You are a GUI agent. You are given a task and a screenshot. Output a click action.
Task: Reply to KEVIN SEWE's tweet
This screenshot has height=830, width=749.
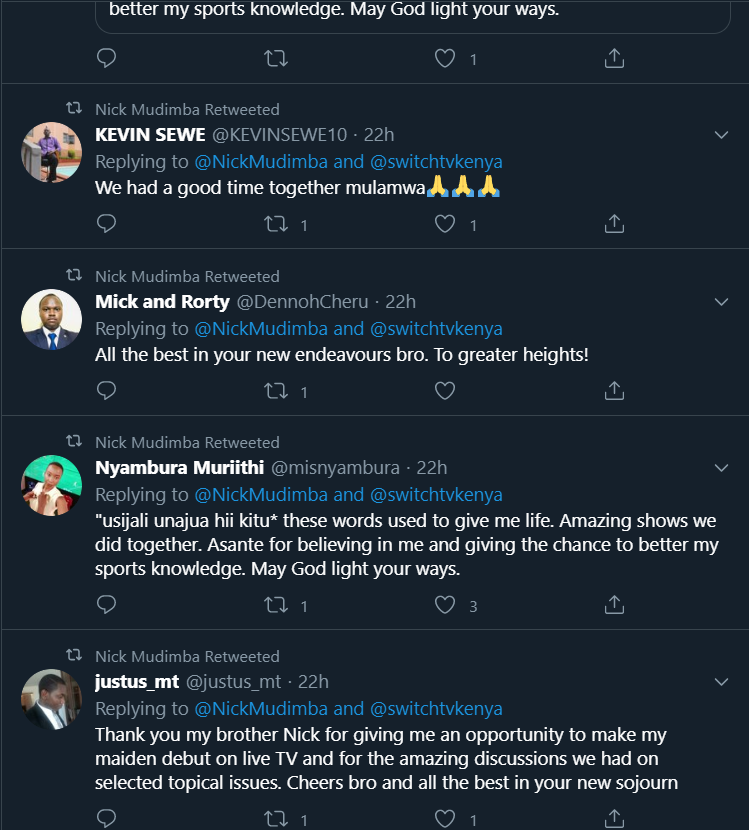coord(106,224)
